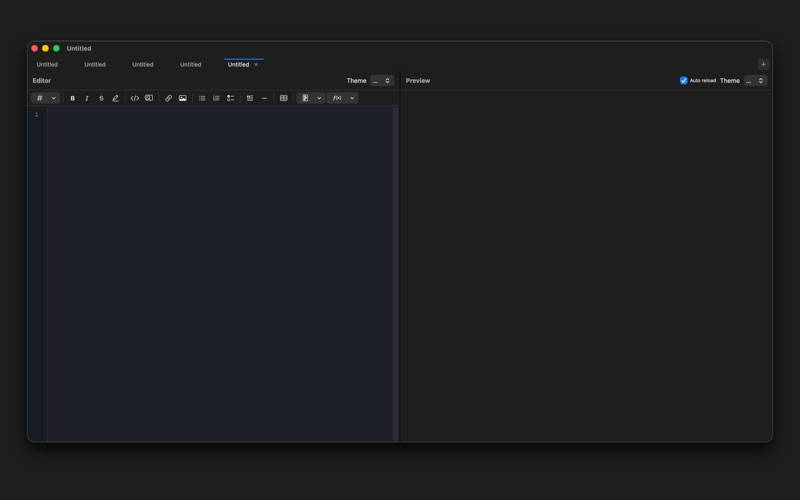Image resolution: width=800 pixels, height=500 pixels.
Task: Select the highlight marker tool
Action: (115, 98)
